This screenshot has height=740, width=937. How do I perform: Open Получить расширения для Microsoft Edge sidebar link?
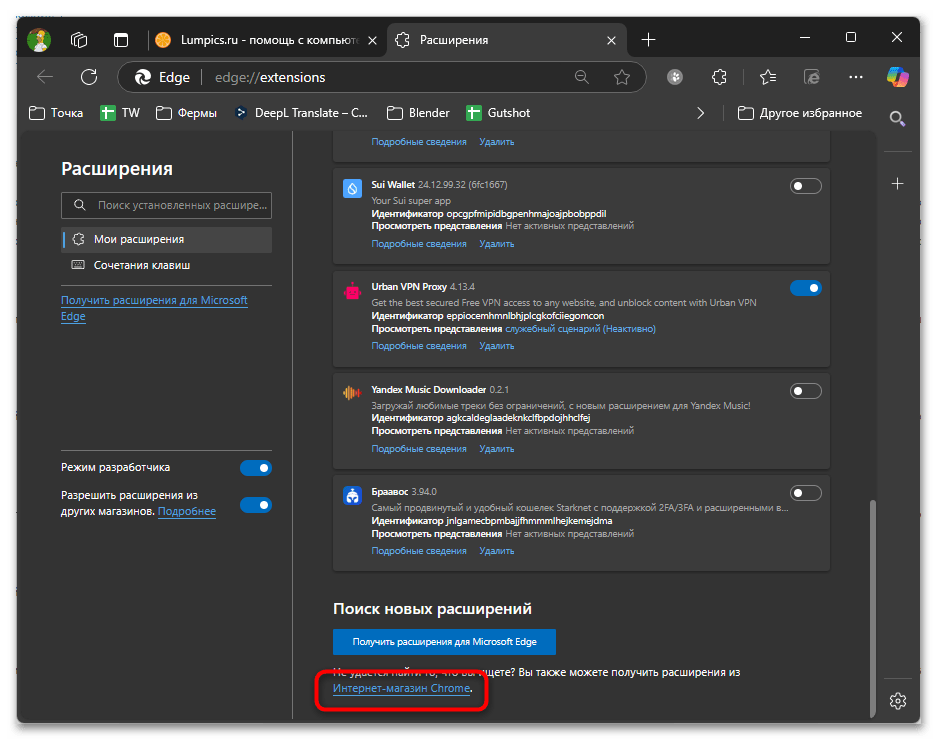tap(154, 308)
